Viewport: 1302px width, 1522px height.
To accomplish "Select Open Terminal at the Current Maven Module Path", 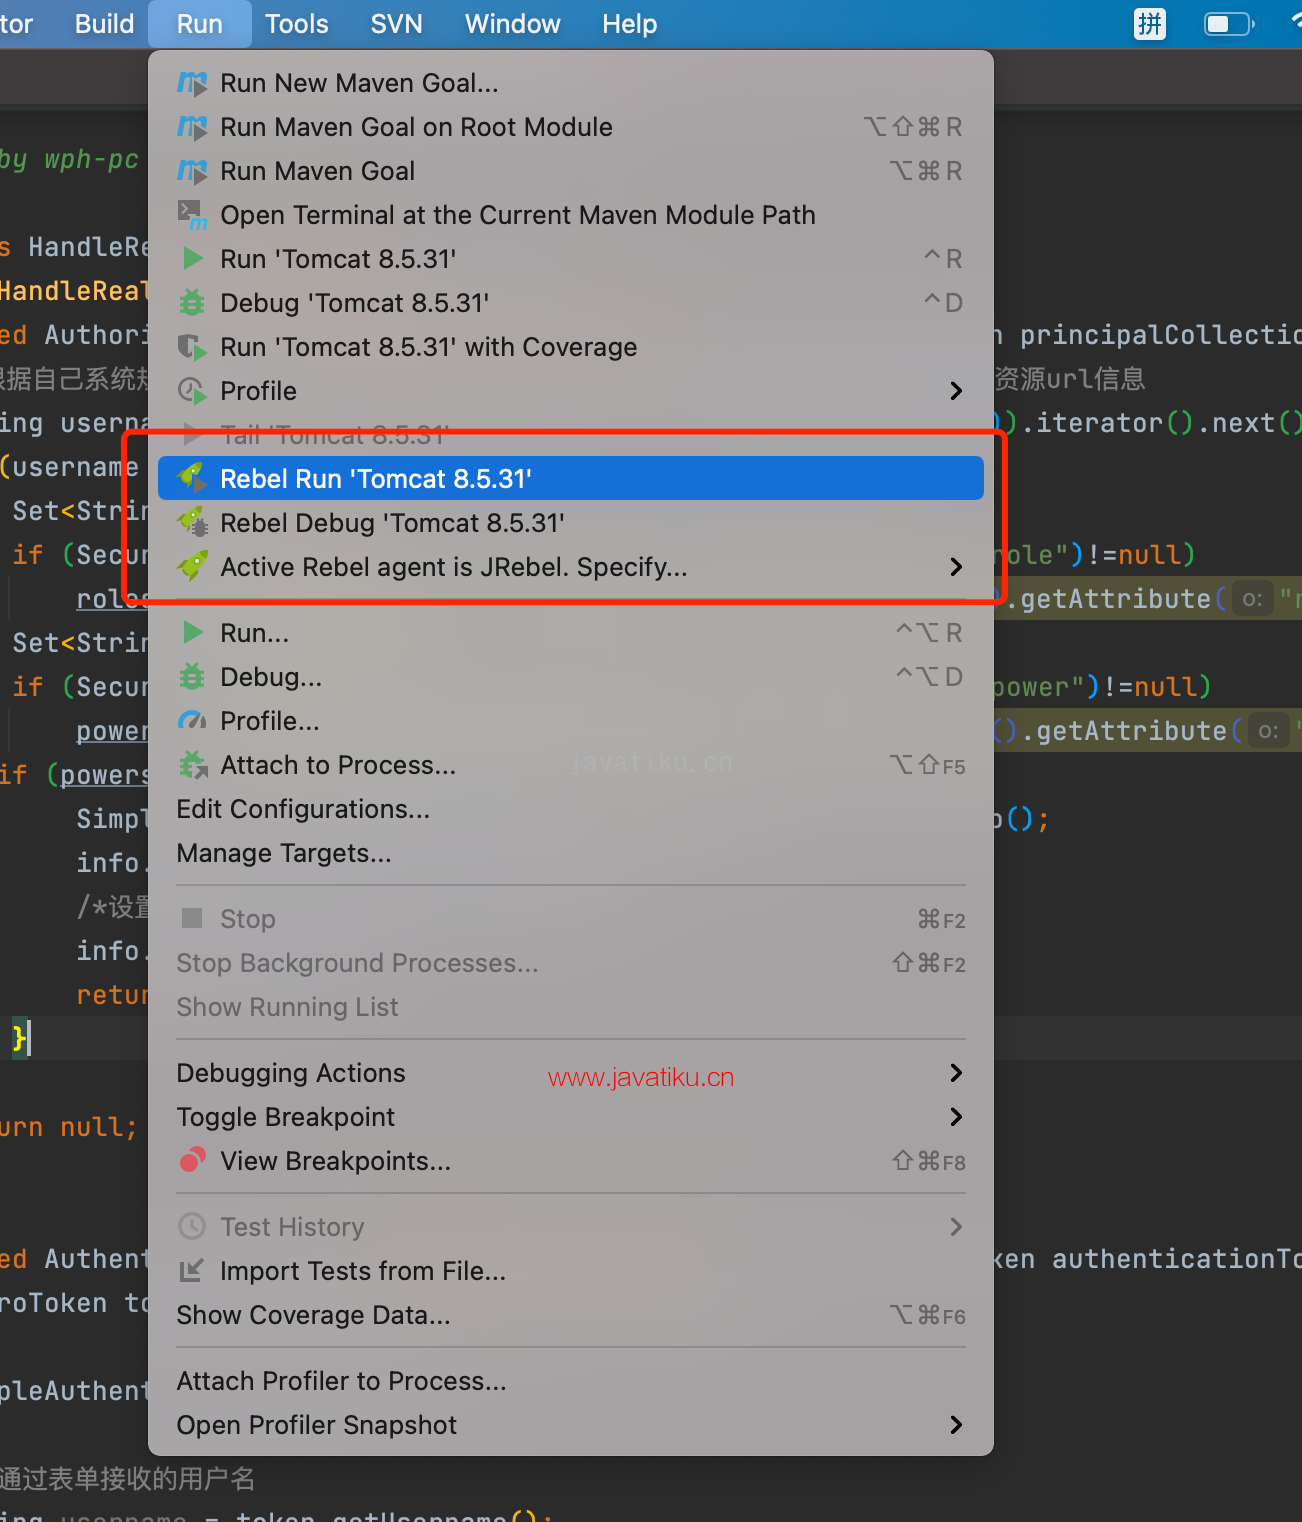I will pyautogui.click(x=571, y=215).
